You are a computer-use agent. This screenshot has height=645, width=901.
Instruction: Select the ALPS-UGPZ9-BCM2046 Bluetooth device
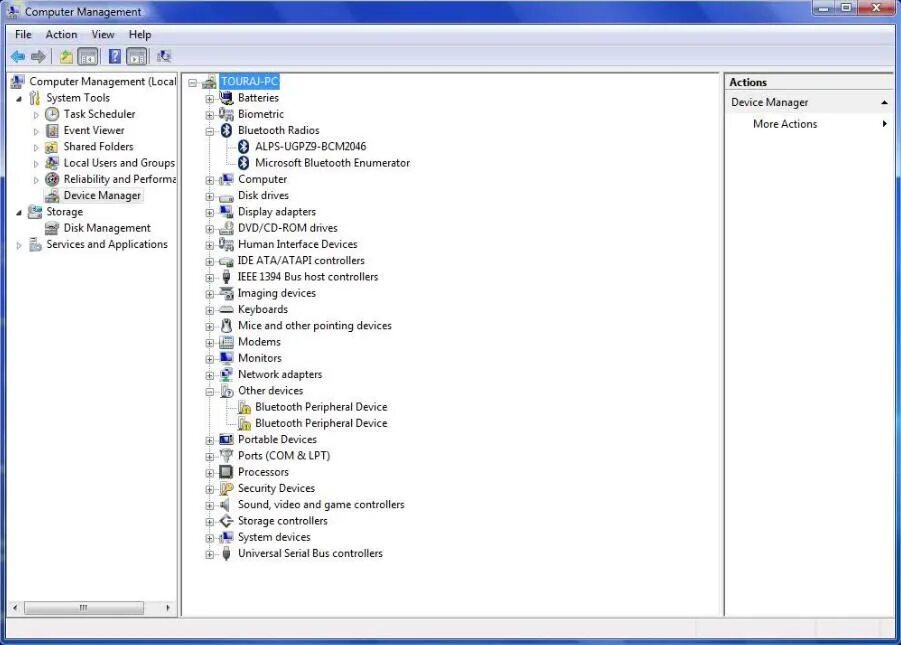311,146
